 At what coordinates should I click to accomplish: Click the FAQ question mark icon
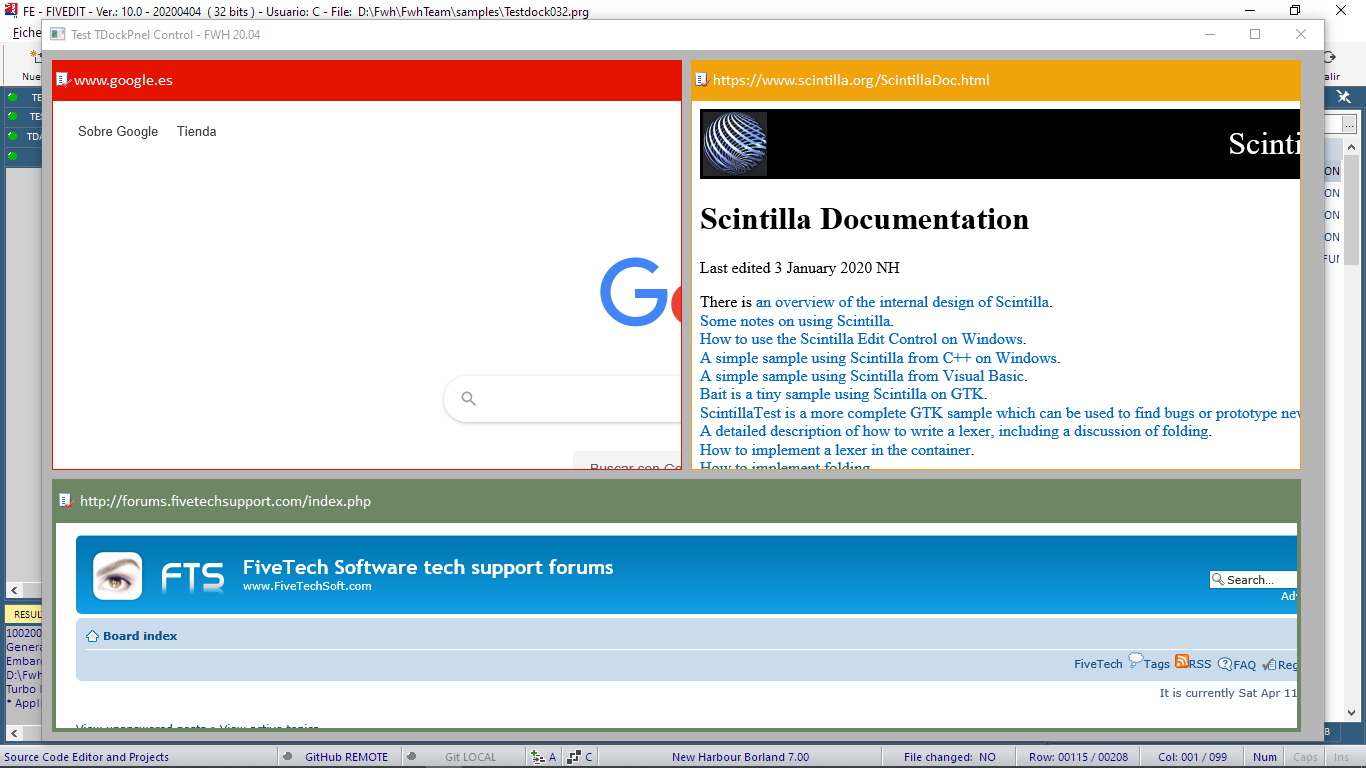tap(1225, 664)
